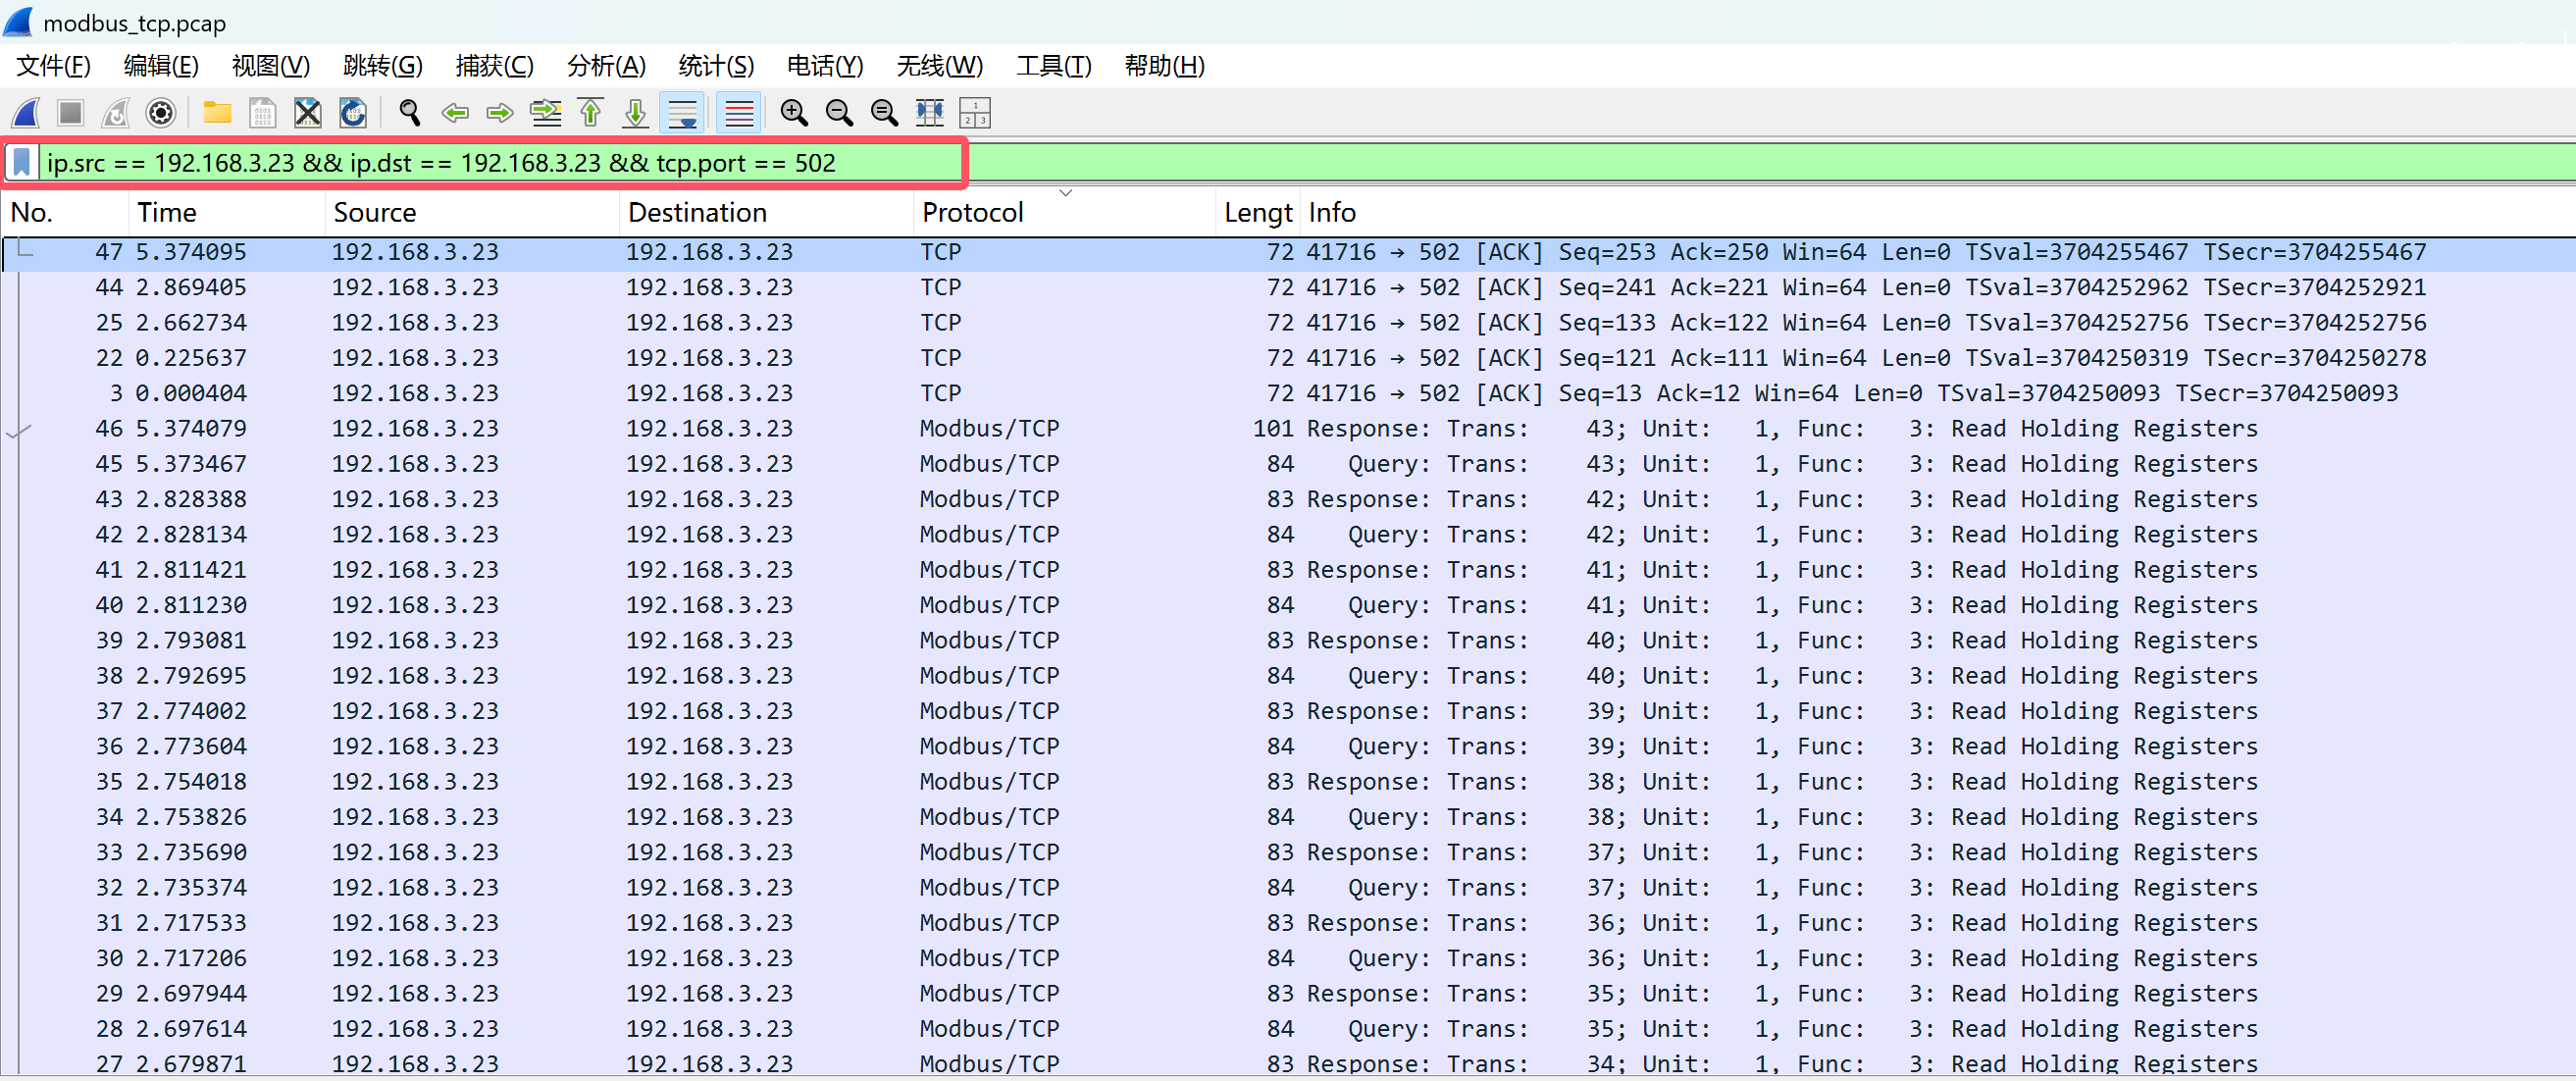Jump to the last packet
The height and width of the screenshot is (1081, 2576).
click(636, 113)
